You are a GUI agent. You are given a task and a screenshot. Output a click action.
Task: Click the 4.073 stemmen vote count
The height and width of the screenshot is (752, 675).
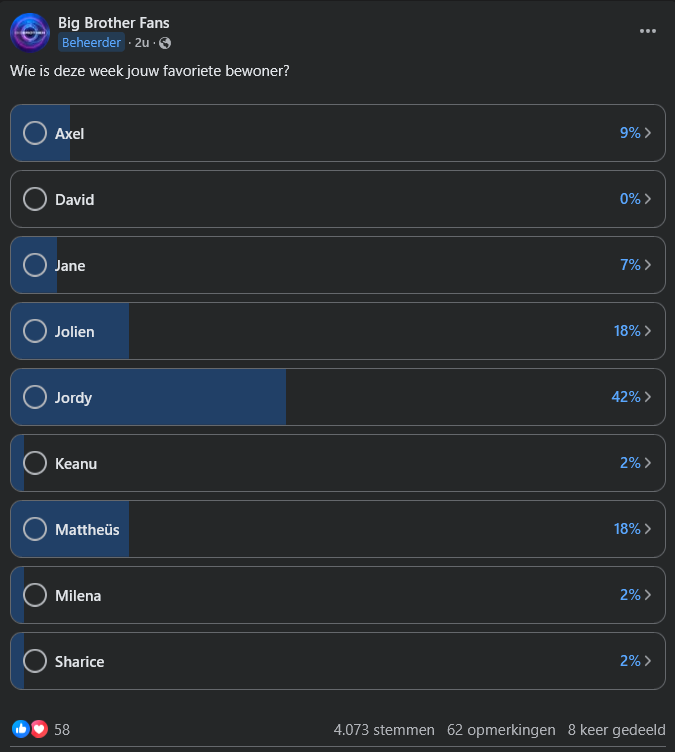[384, 730]
